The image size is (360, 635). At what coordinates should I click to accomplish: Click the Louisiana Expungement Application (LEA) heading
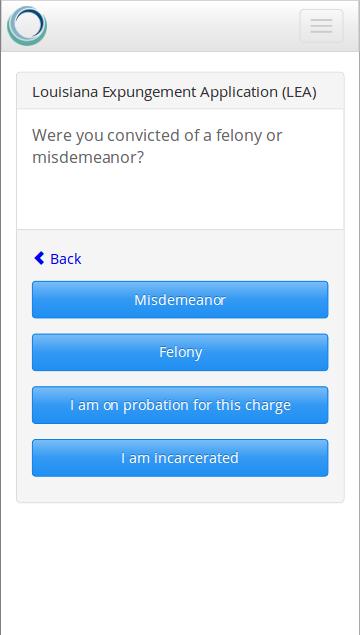click(x=174, y=92)
